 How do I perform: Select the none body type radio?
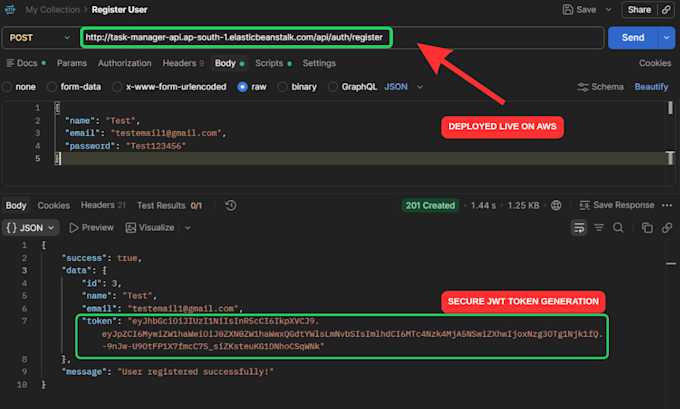click(x=7, y=87)
